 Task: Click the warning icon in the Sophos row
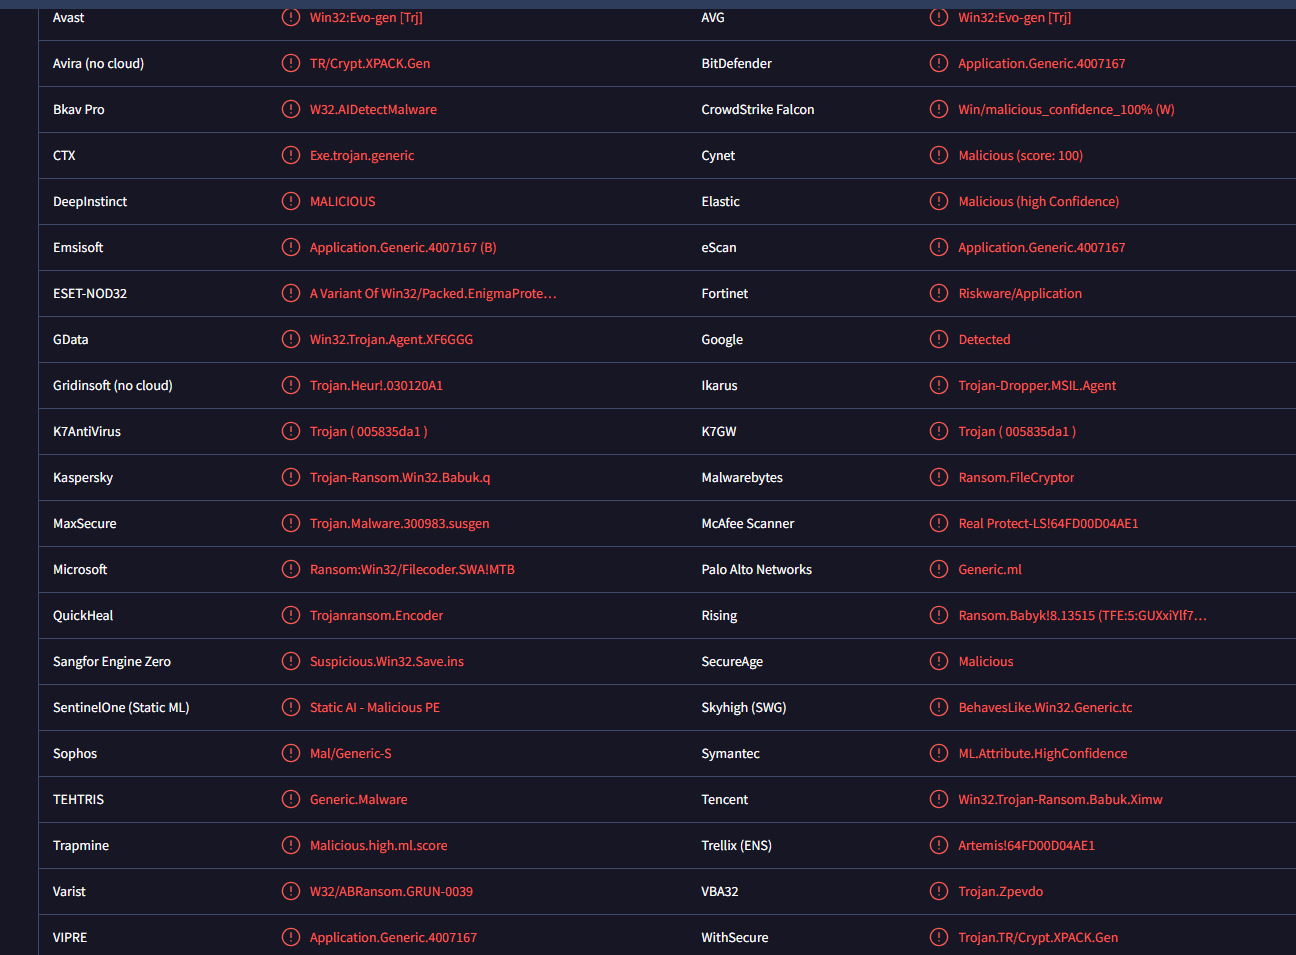(x=291, y=753)
